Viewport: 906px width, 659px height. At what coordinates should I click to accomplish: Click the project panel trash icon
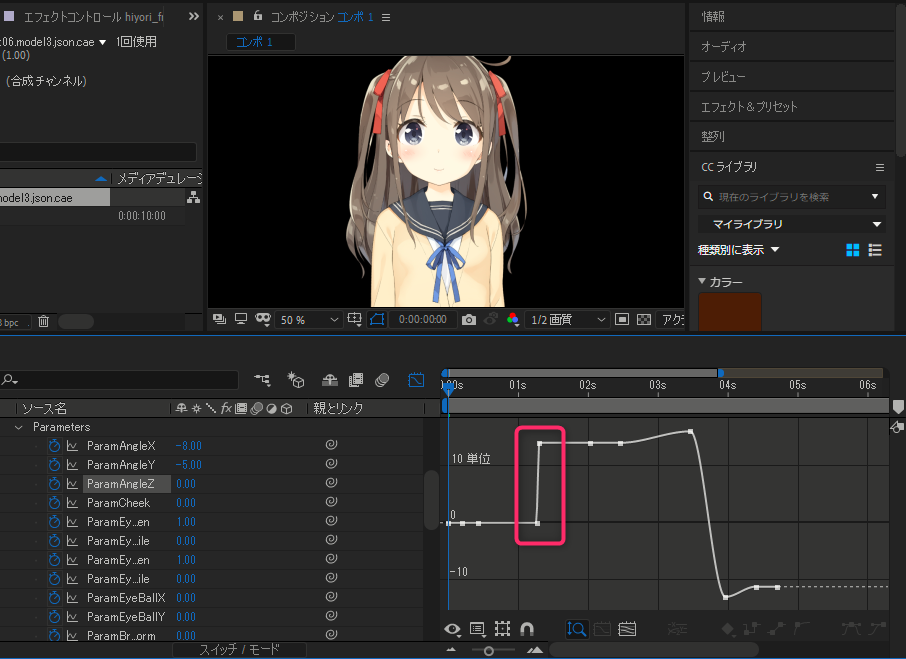(x=43, y=321)
